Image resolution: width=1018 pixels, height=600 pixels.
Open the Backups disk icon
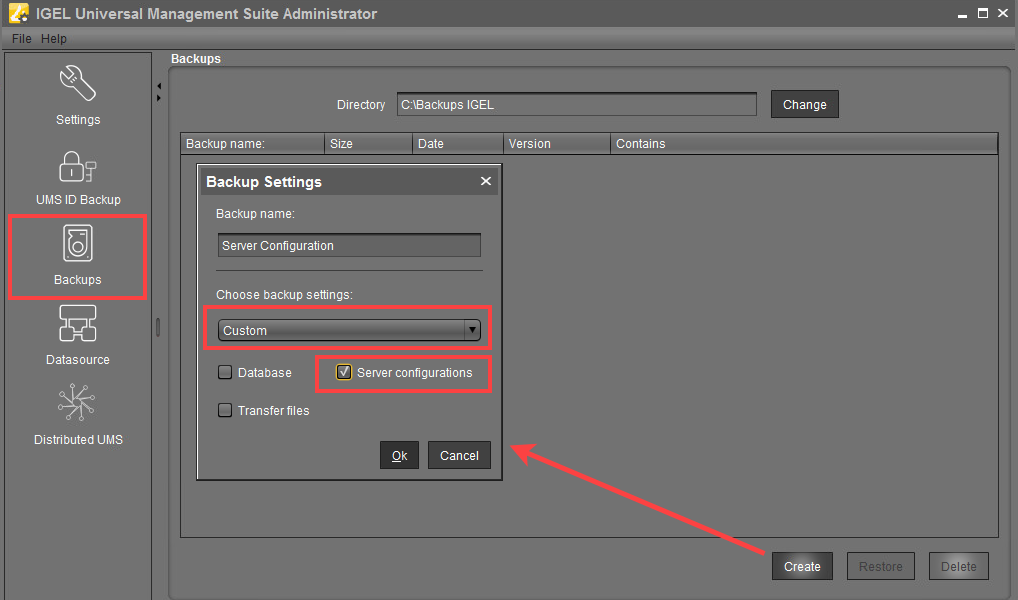click(77, 245)
